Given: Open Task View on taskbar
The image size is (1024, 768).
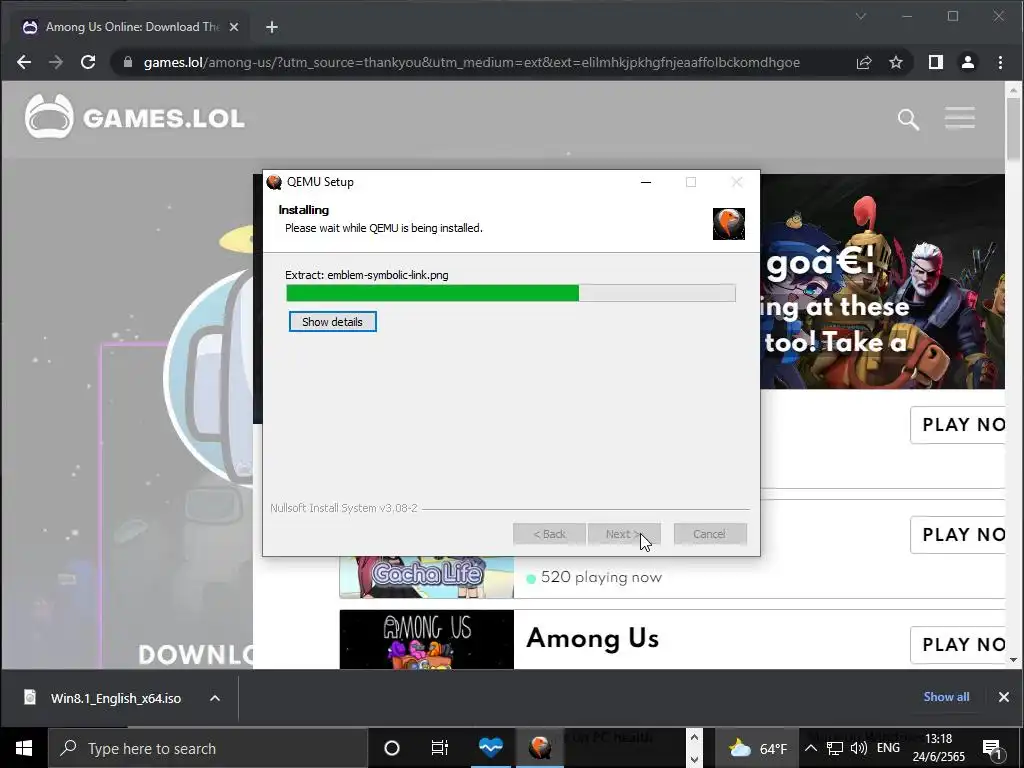Looking at the screenshot, I should 440,748.
